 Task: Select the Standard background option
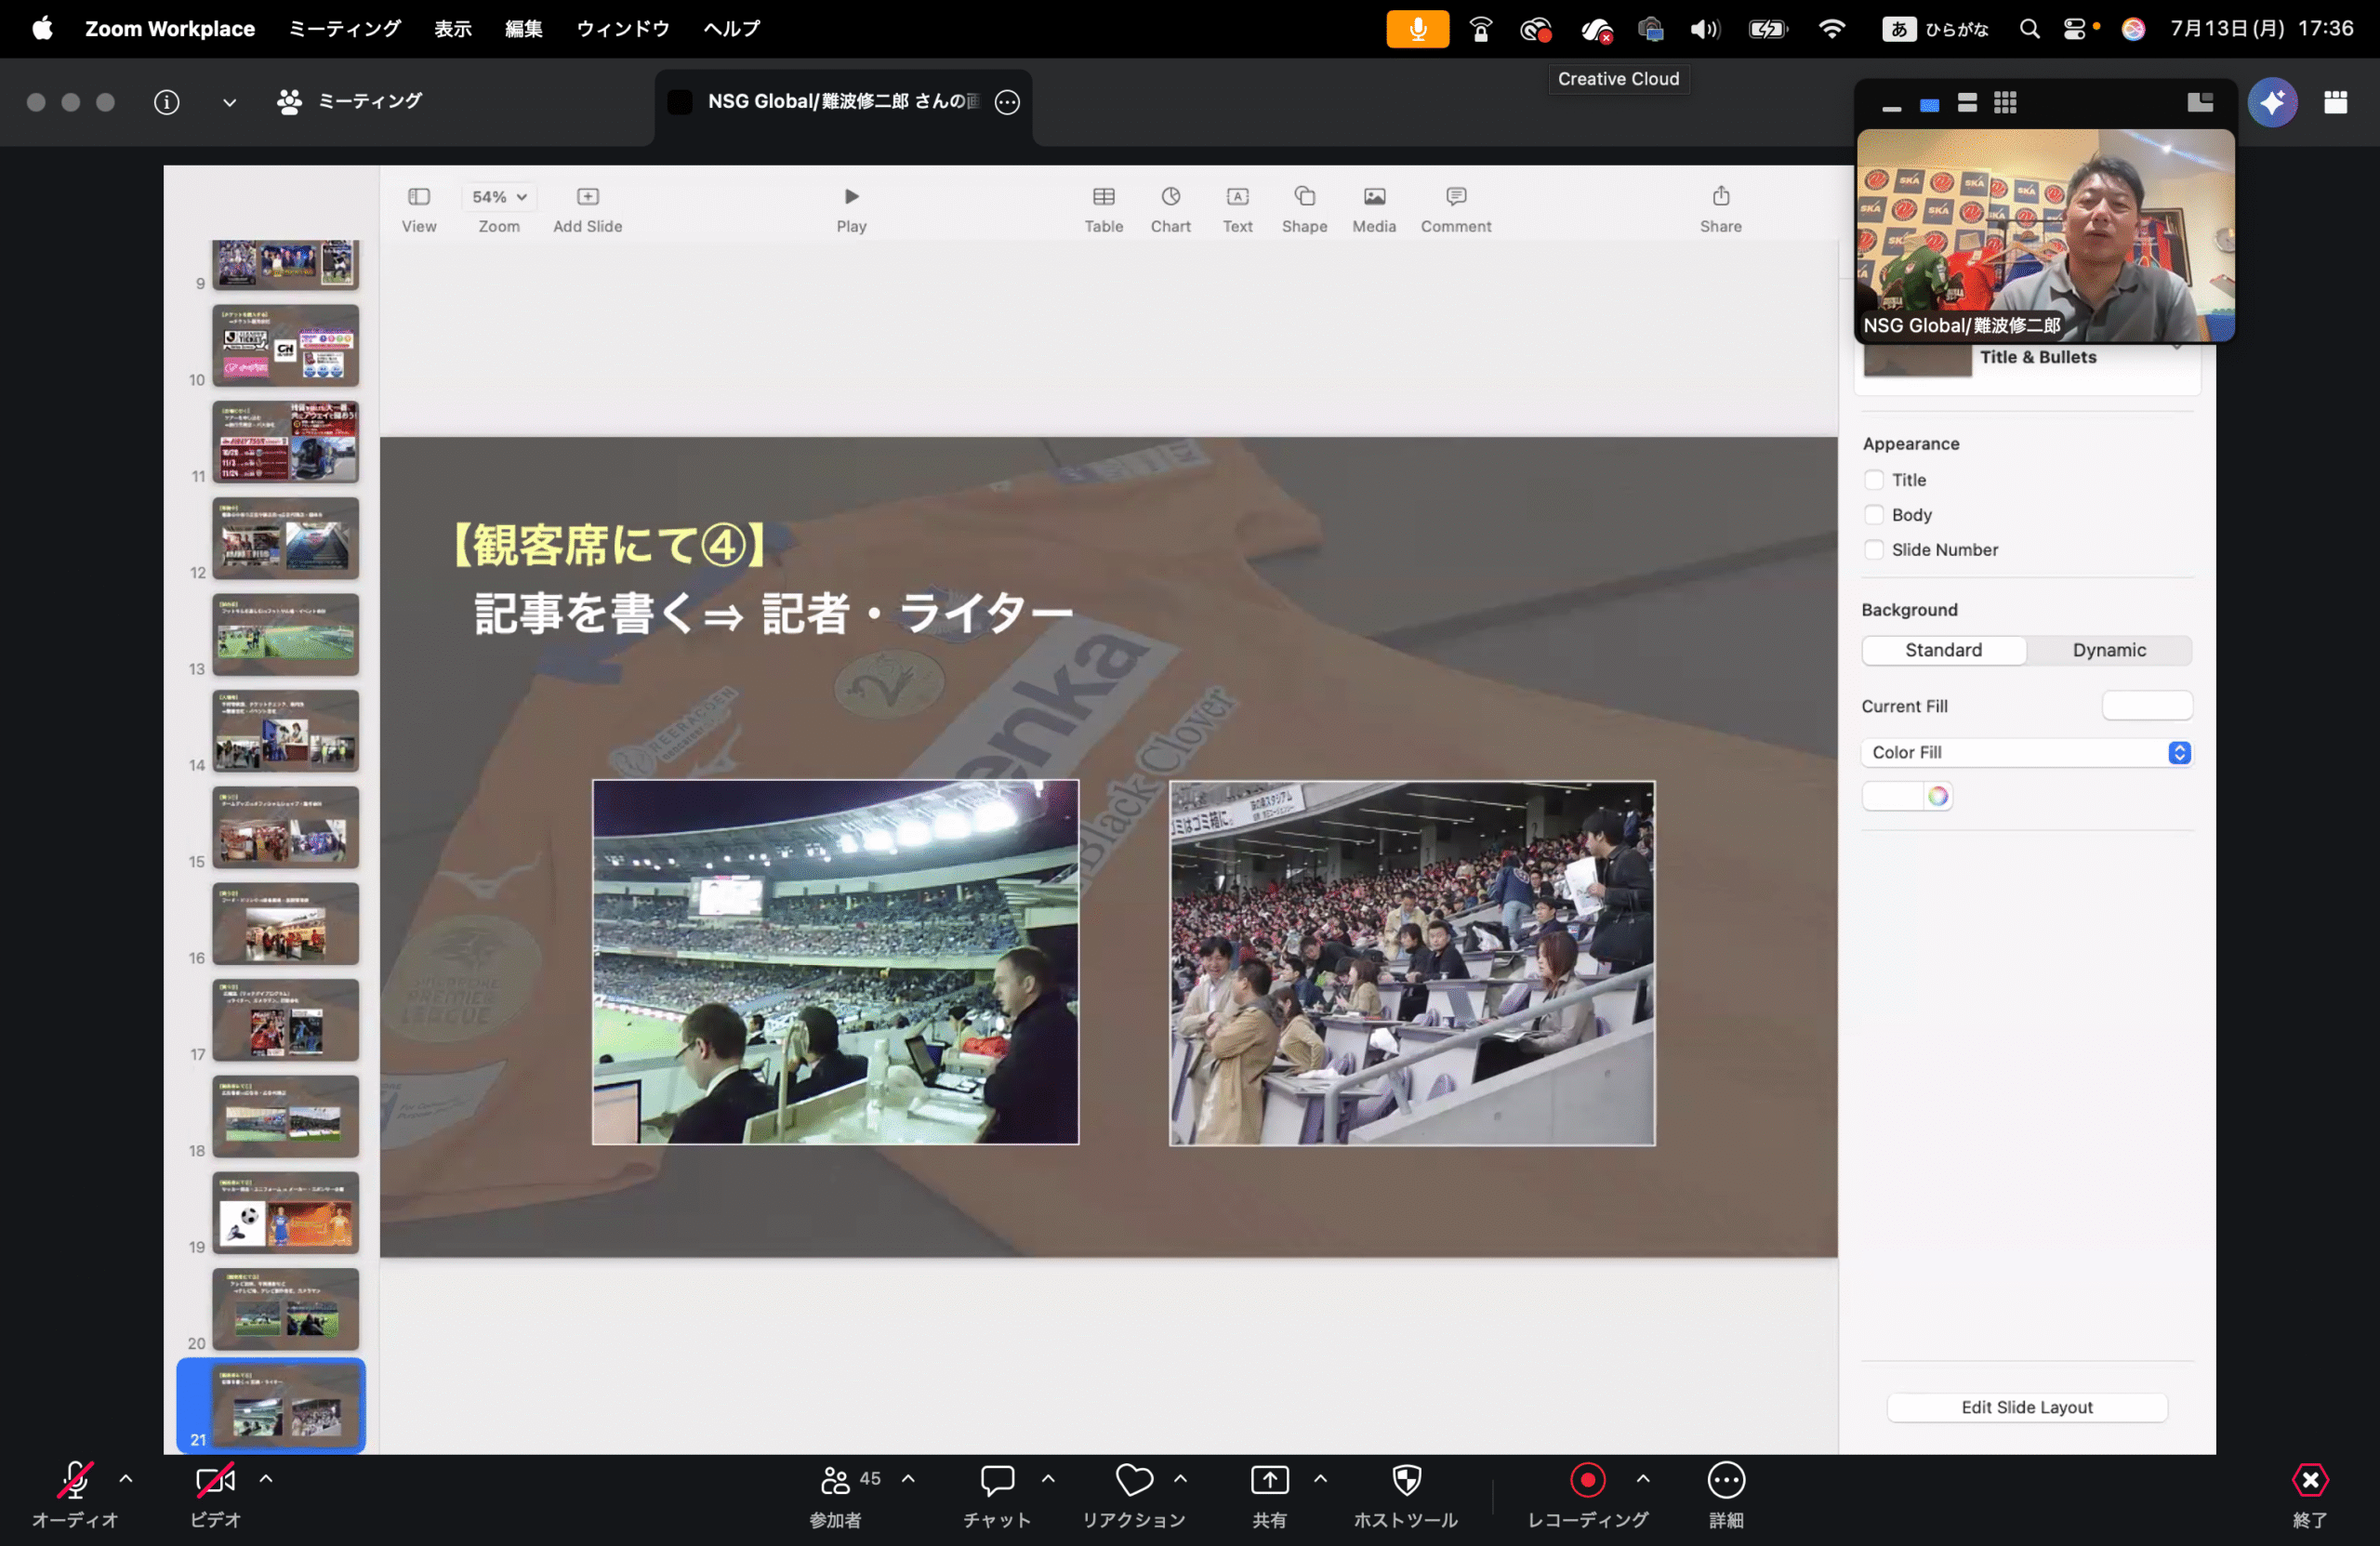(x=1943, y=650)
